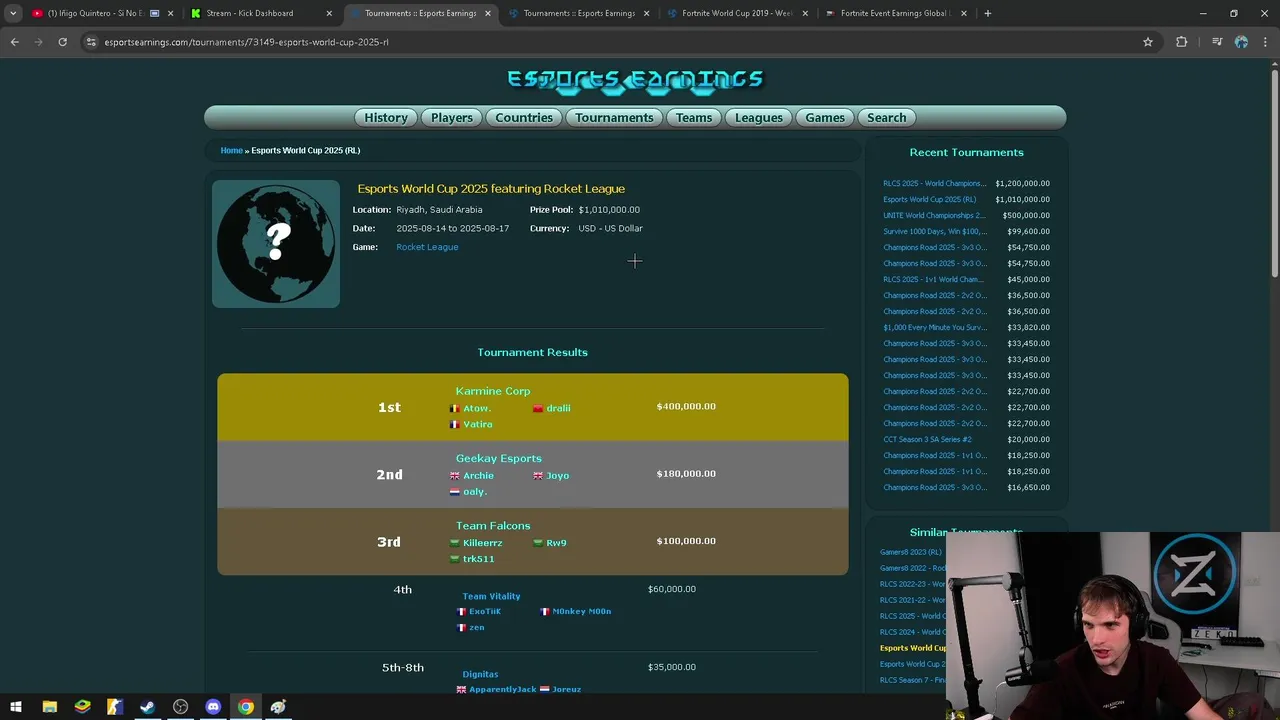Open the Windows Start menu
Image resolution: width=1280 pixels, height=720 pixels.
point(16,707)
